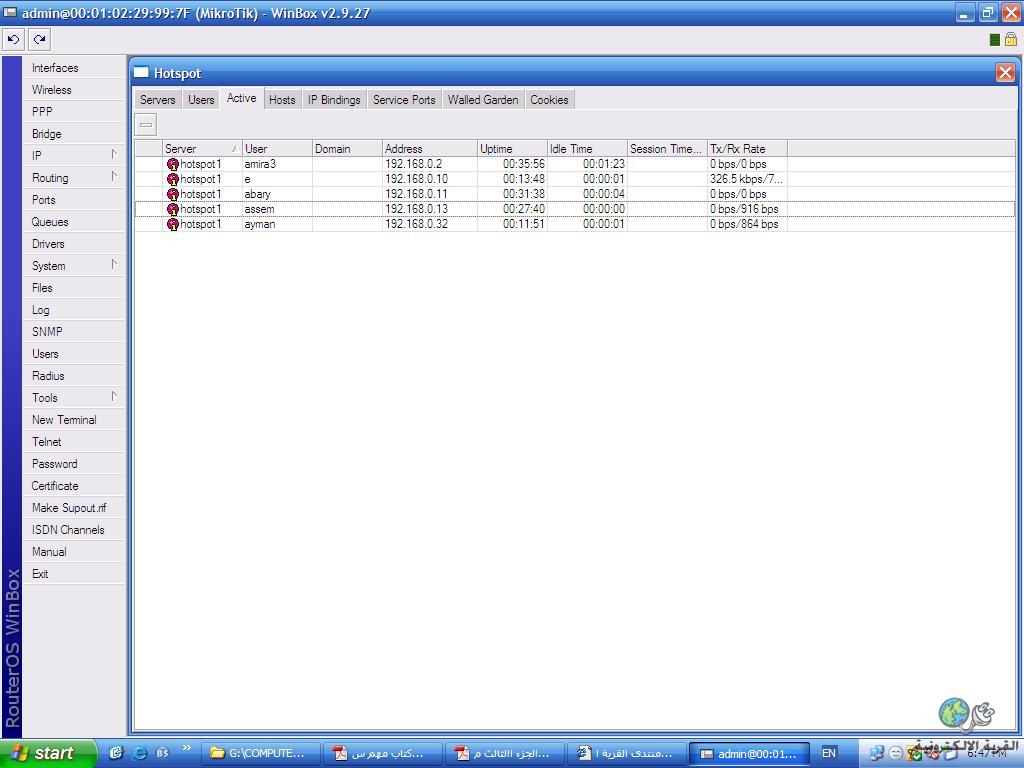Click the quick launch overflow chevron
Viewport: 1024px width, 768px height.
click(186, 748)
